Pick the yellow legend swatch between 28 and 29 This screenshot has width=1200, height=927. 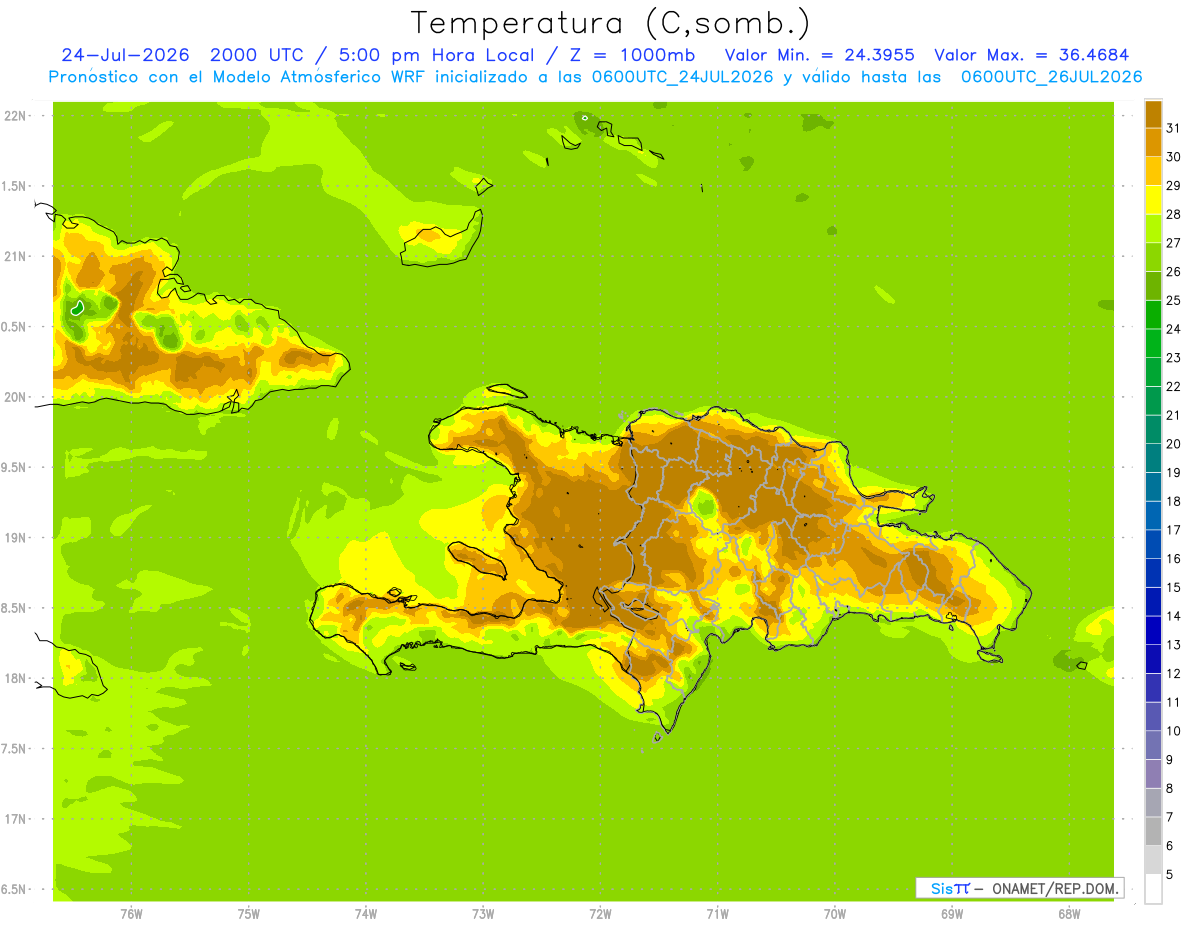[1153, 200]
